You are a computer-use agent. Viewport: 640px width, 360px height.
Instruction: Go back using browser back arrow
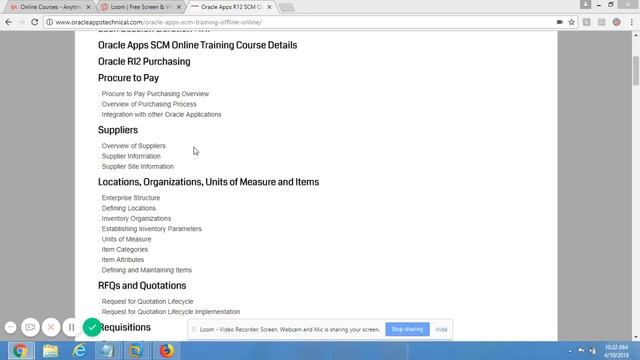[x=8, y=22]
